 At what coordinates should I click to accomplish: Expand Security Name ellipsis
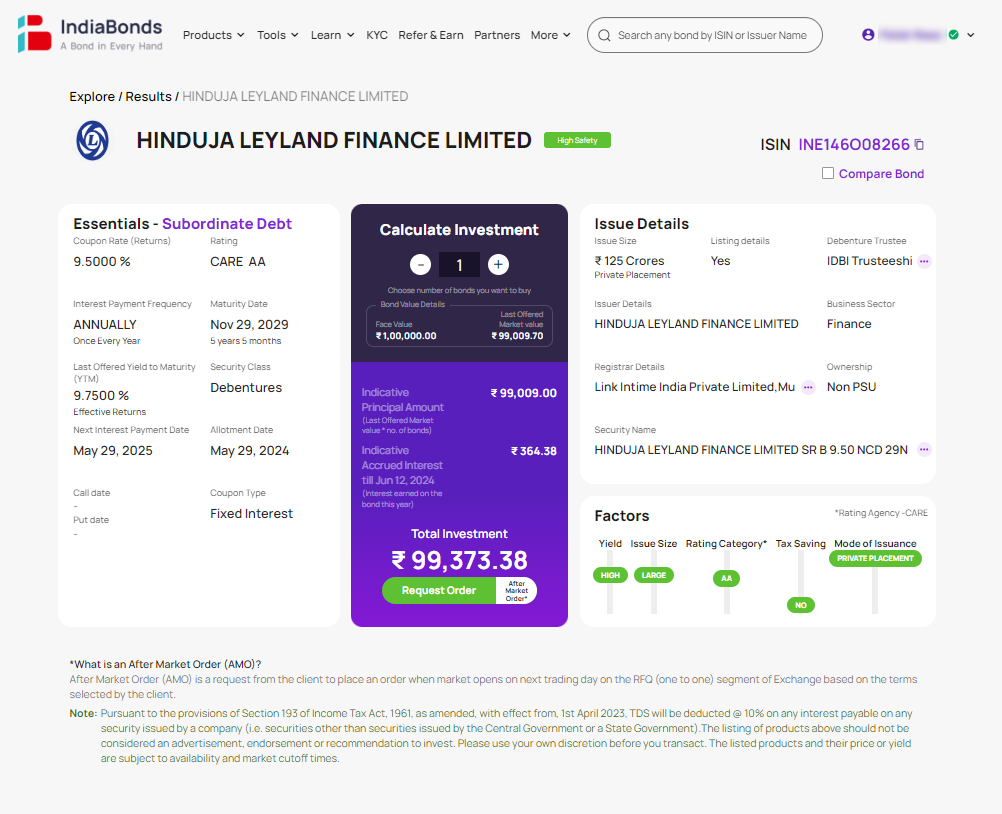click(x=924, y=450)
